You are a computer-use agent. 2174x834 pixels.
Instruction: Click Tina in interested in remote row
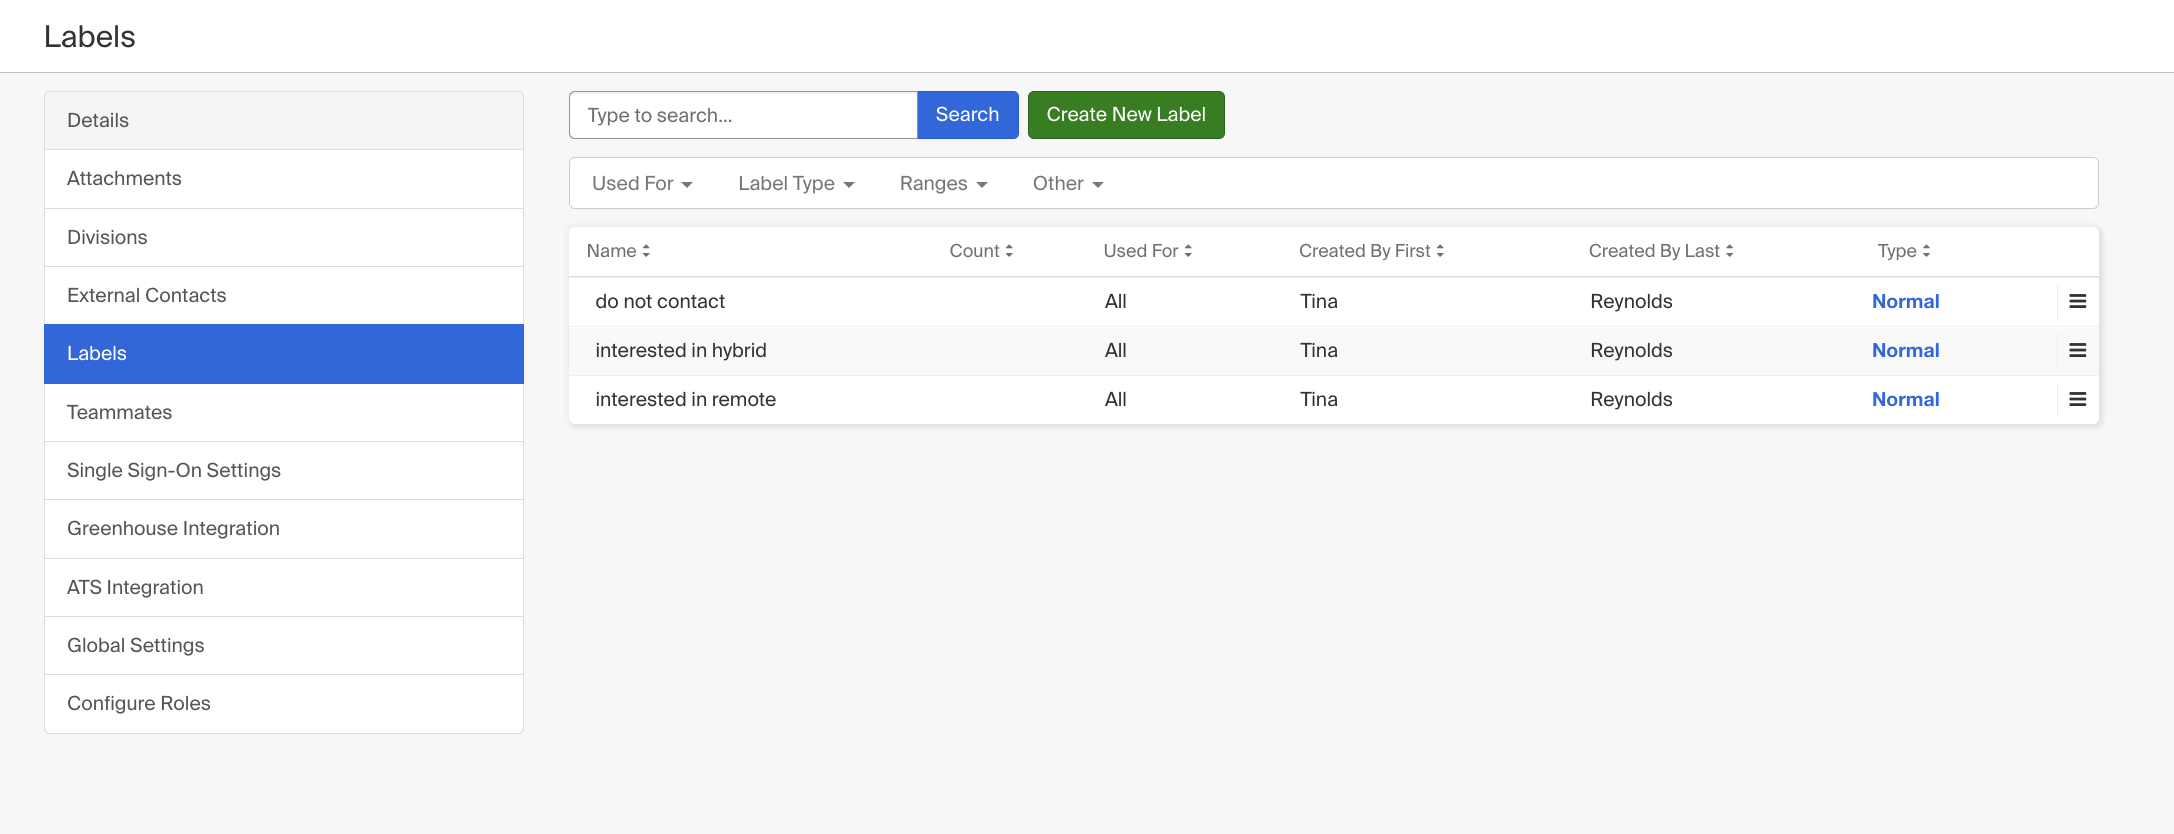1319,399
